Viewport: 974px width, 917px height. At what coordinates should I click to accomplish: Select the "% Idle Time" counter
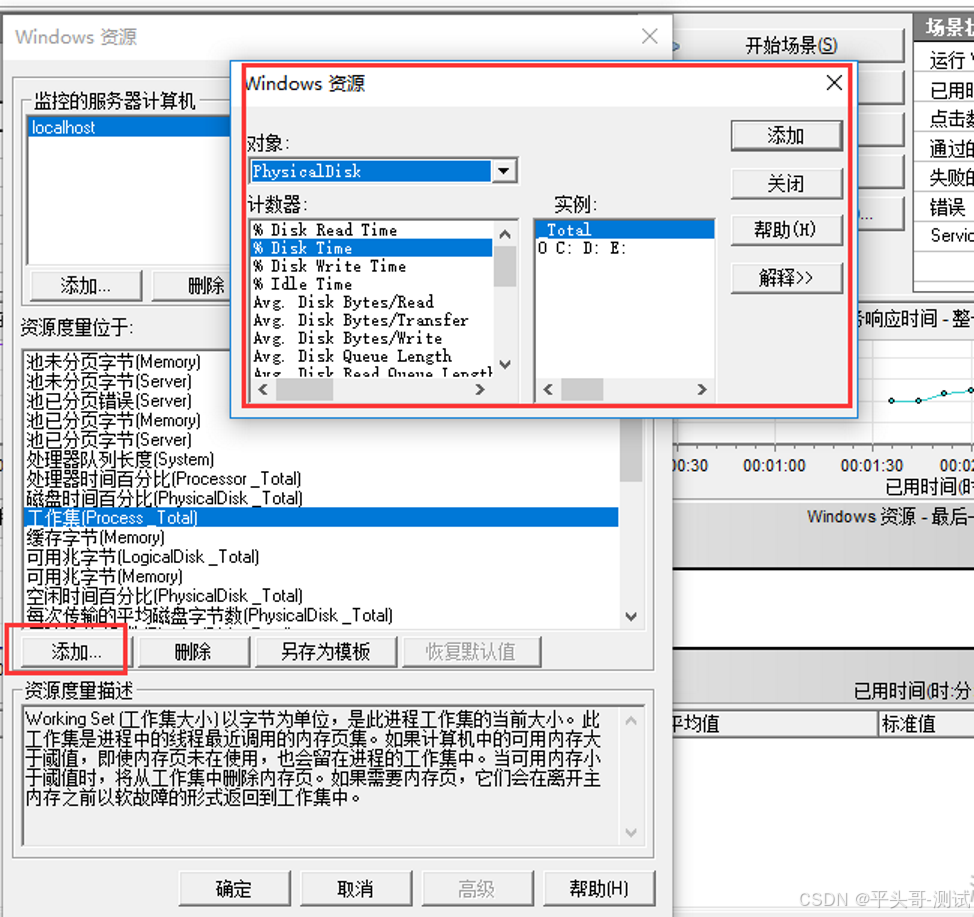(303, 284)
